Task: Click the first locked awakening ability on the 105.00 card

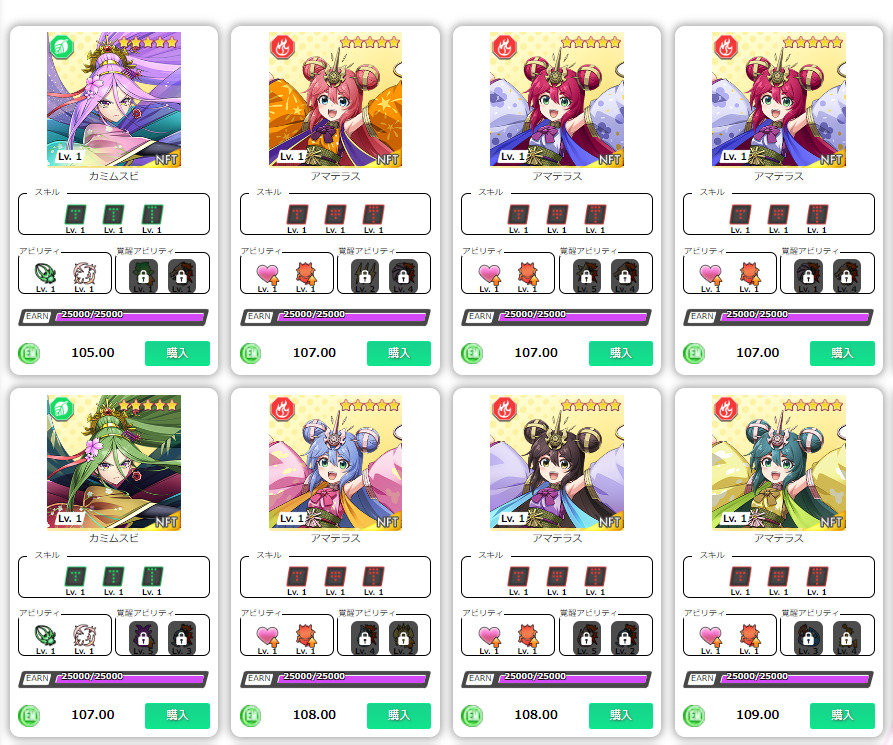Action: point(144,275)
